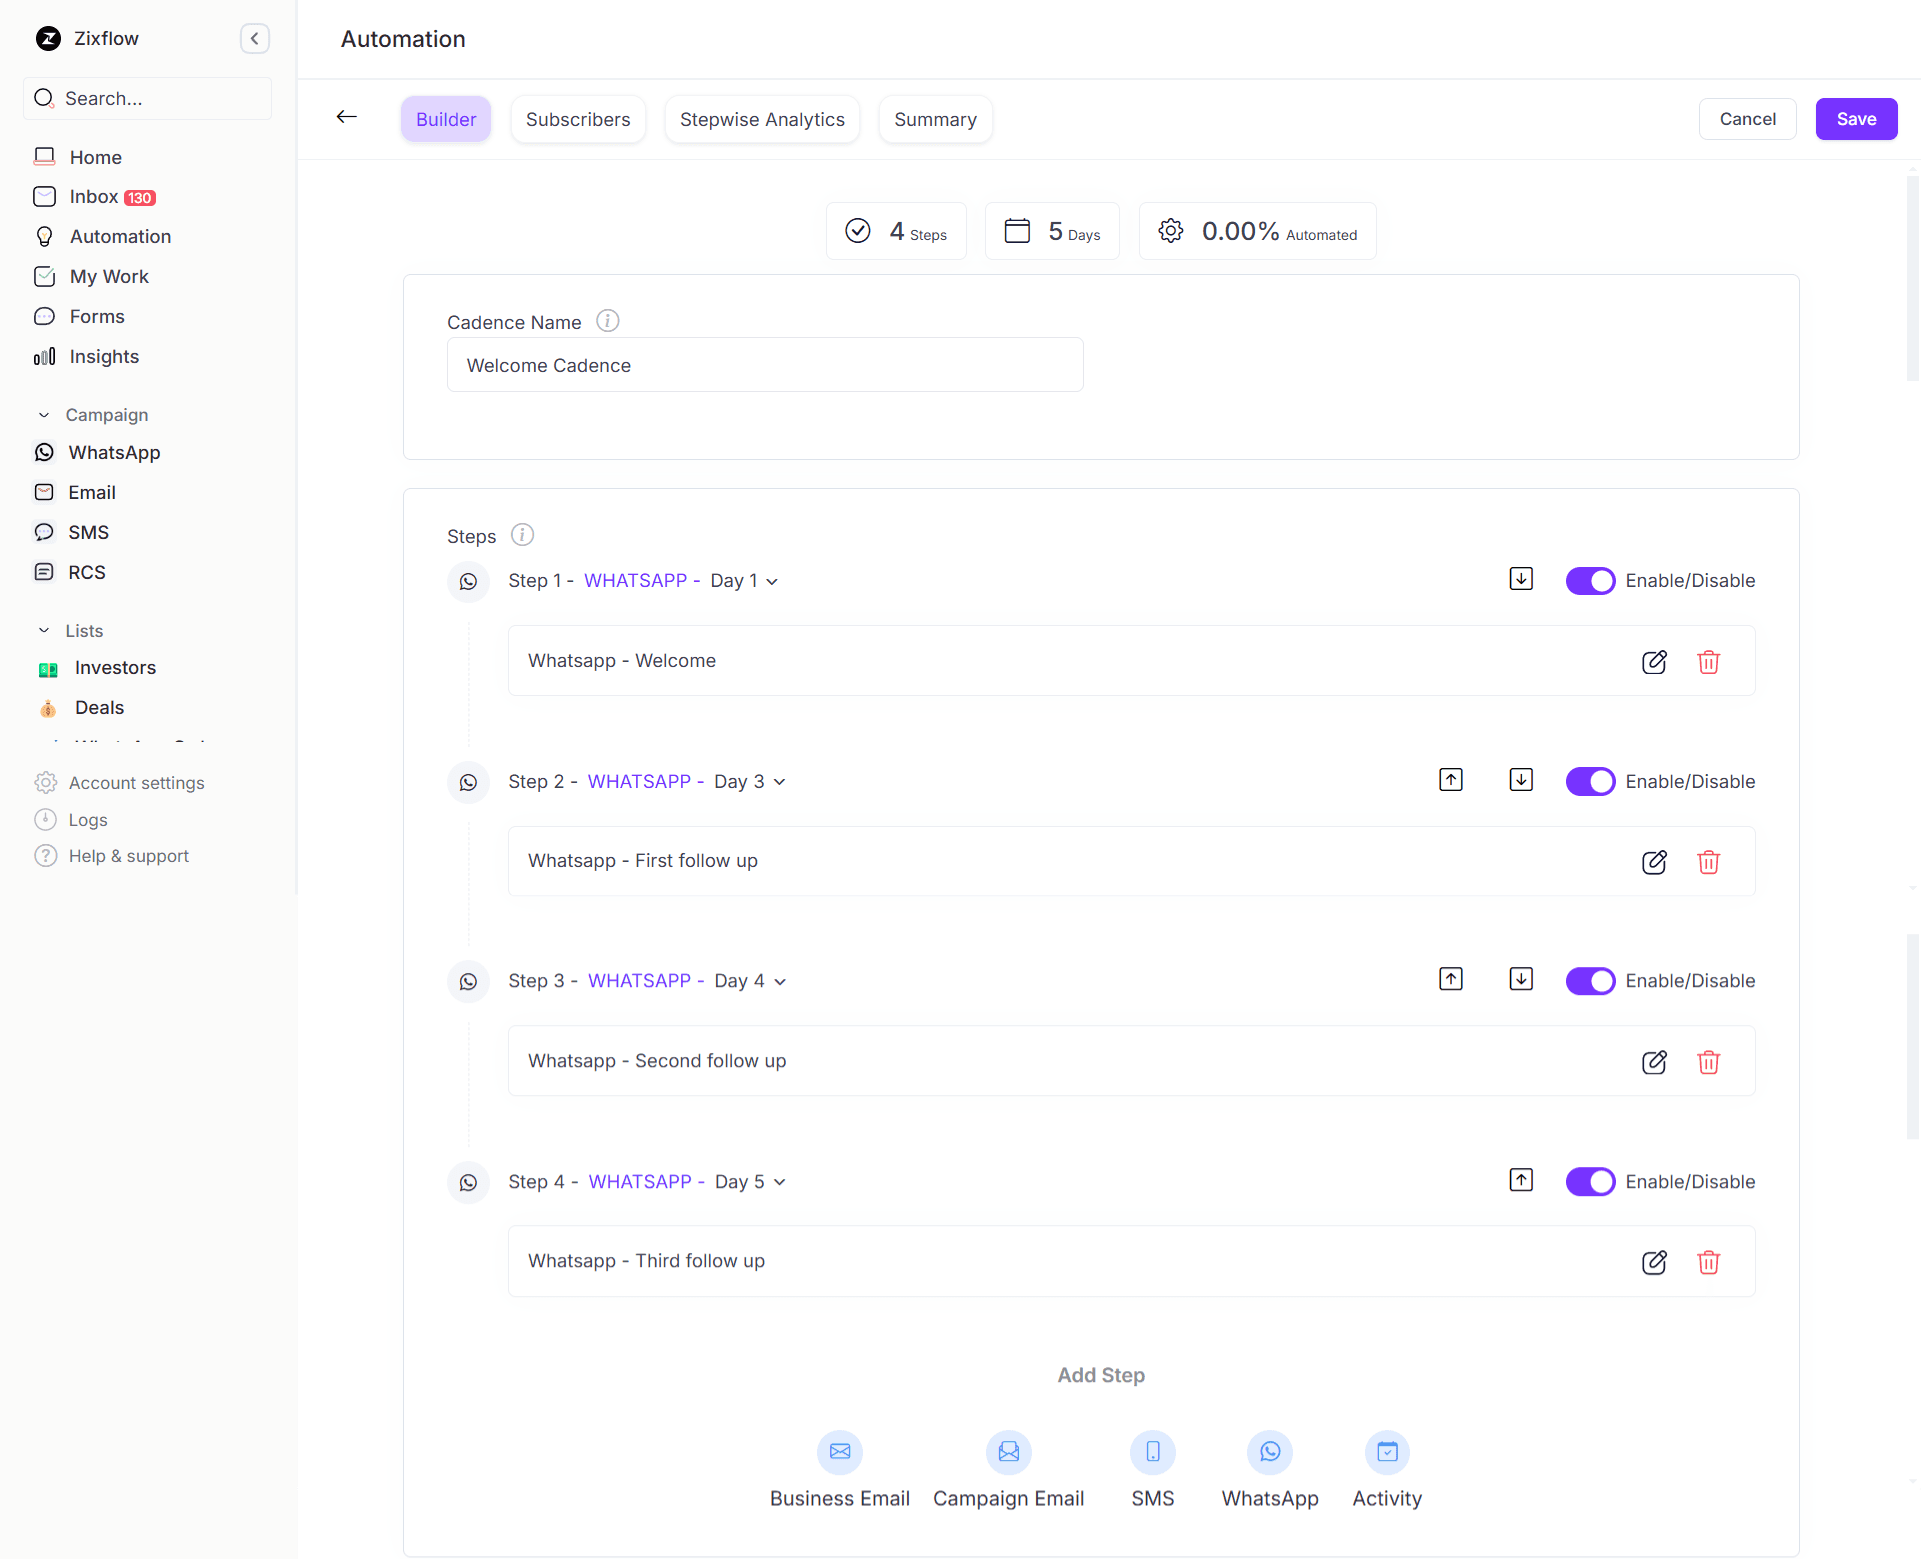The width and height of the screenshot is (1921, 1559).
Task: Switch to the Subscribers tab
Action: point(577,119)
